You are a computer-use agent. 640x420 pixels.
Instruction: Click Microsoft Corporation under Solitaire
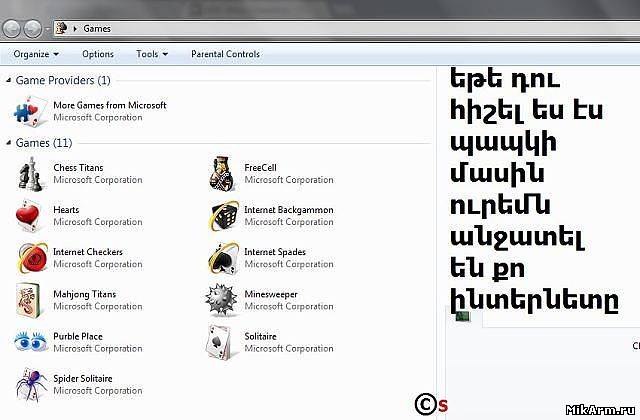click(x=289, y=349)
